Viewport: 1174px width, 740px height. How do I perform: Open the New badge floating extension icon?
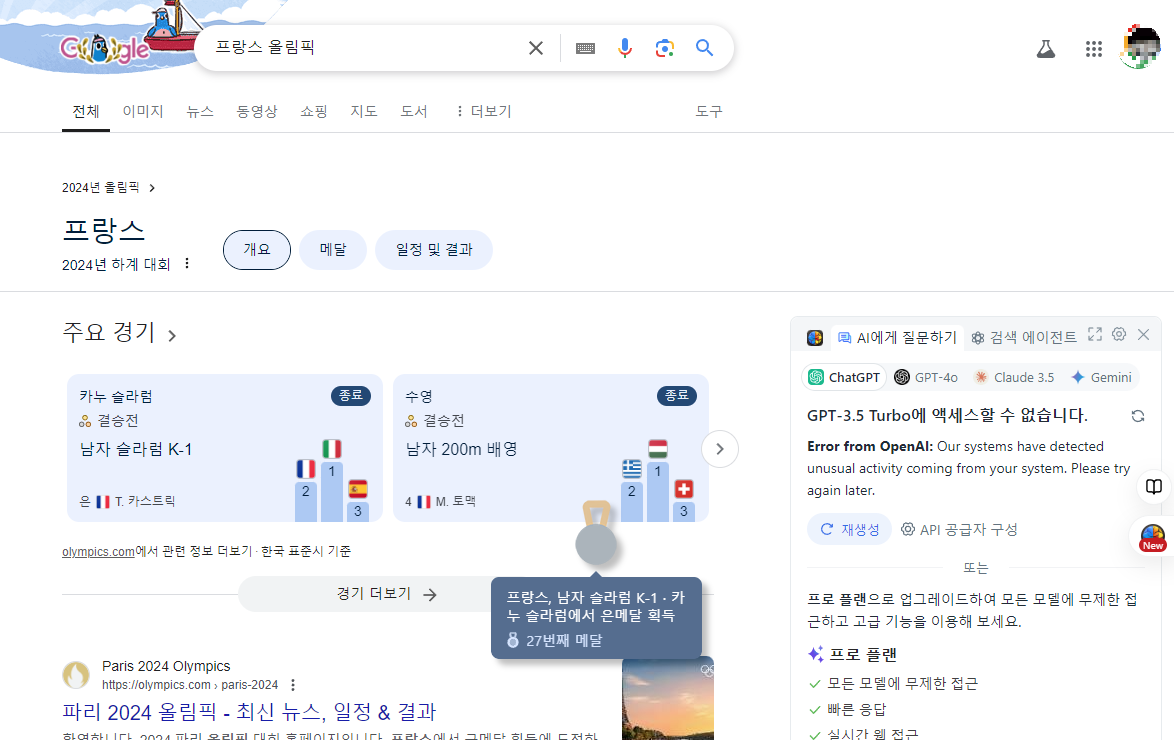tap(1152, 537)
